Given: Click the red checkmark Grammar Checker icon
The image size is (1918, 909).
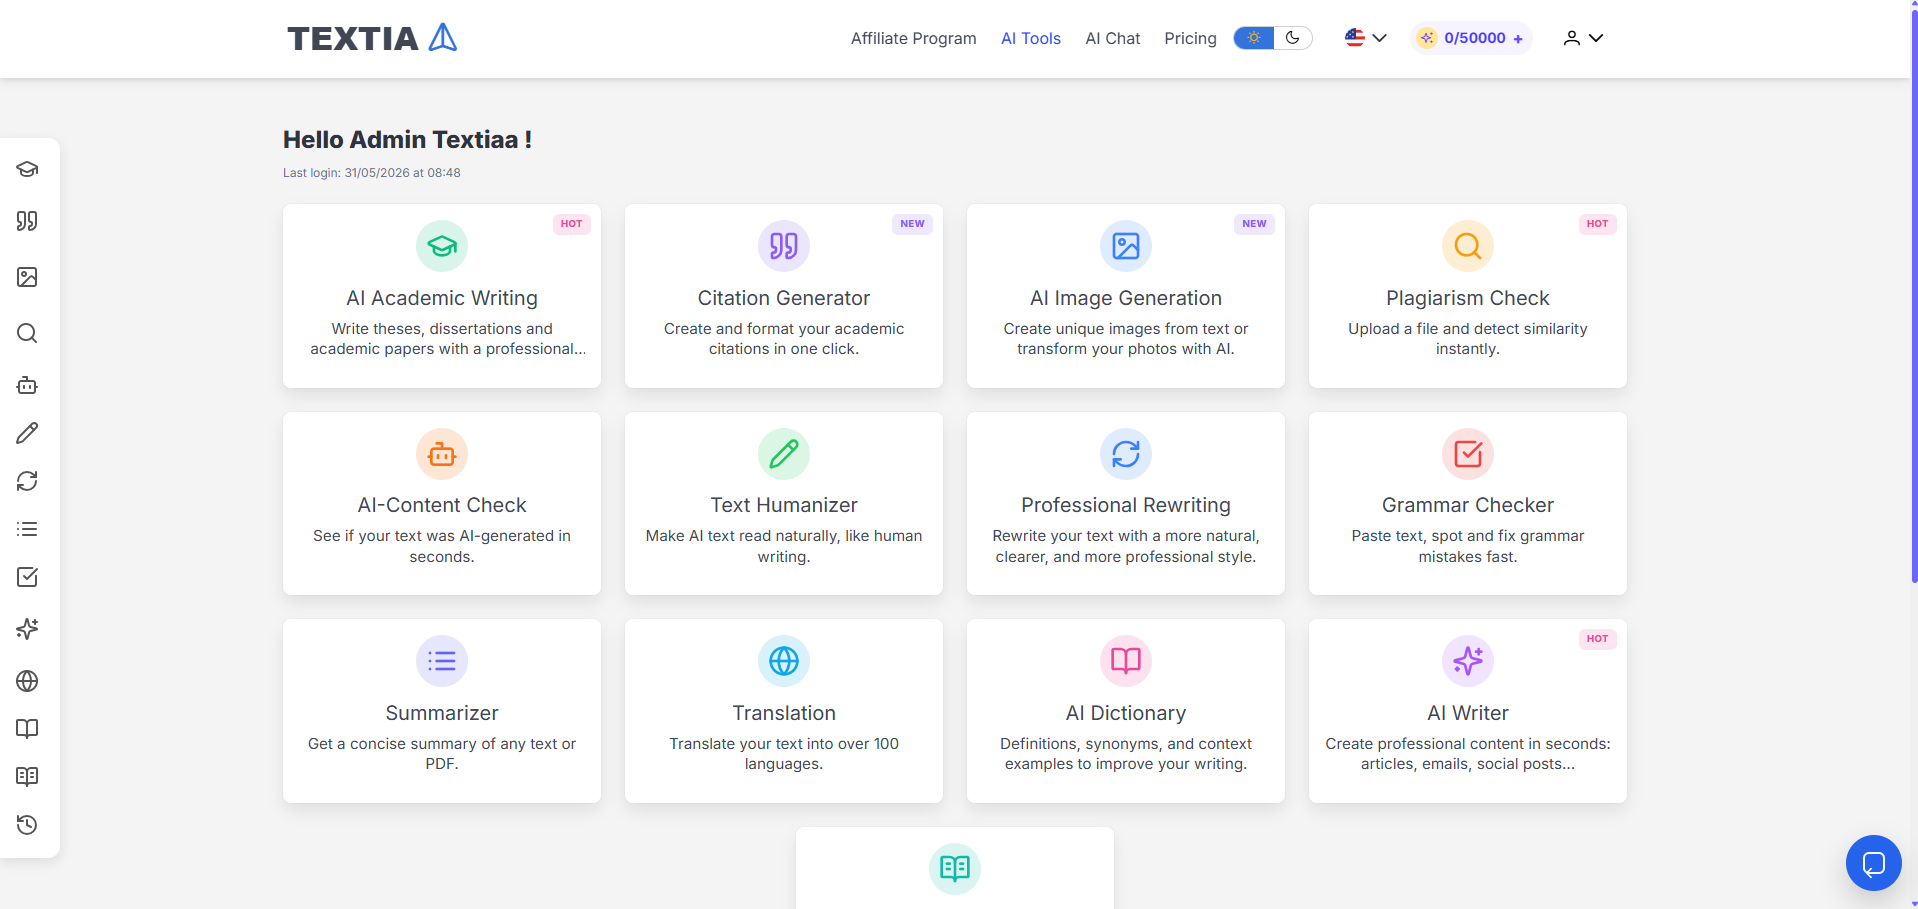Looking at the screenshot, I should tap(1468, 454).
